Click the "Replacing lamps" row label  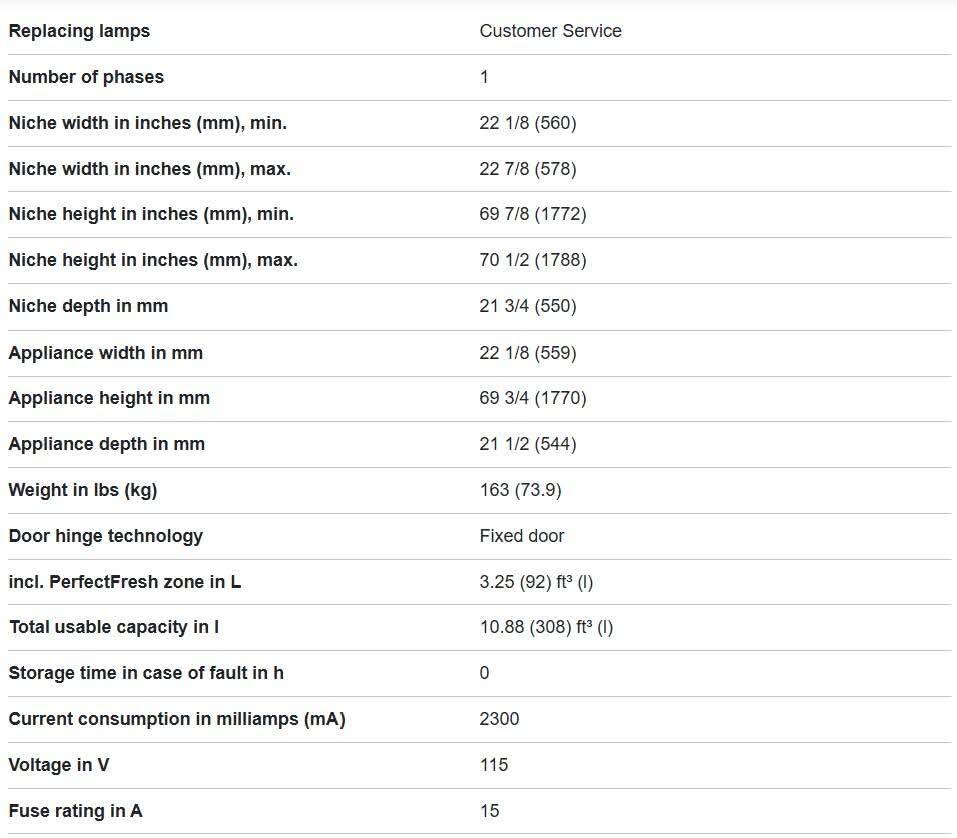coord(79,31)
